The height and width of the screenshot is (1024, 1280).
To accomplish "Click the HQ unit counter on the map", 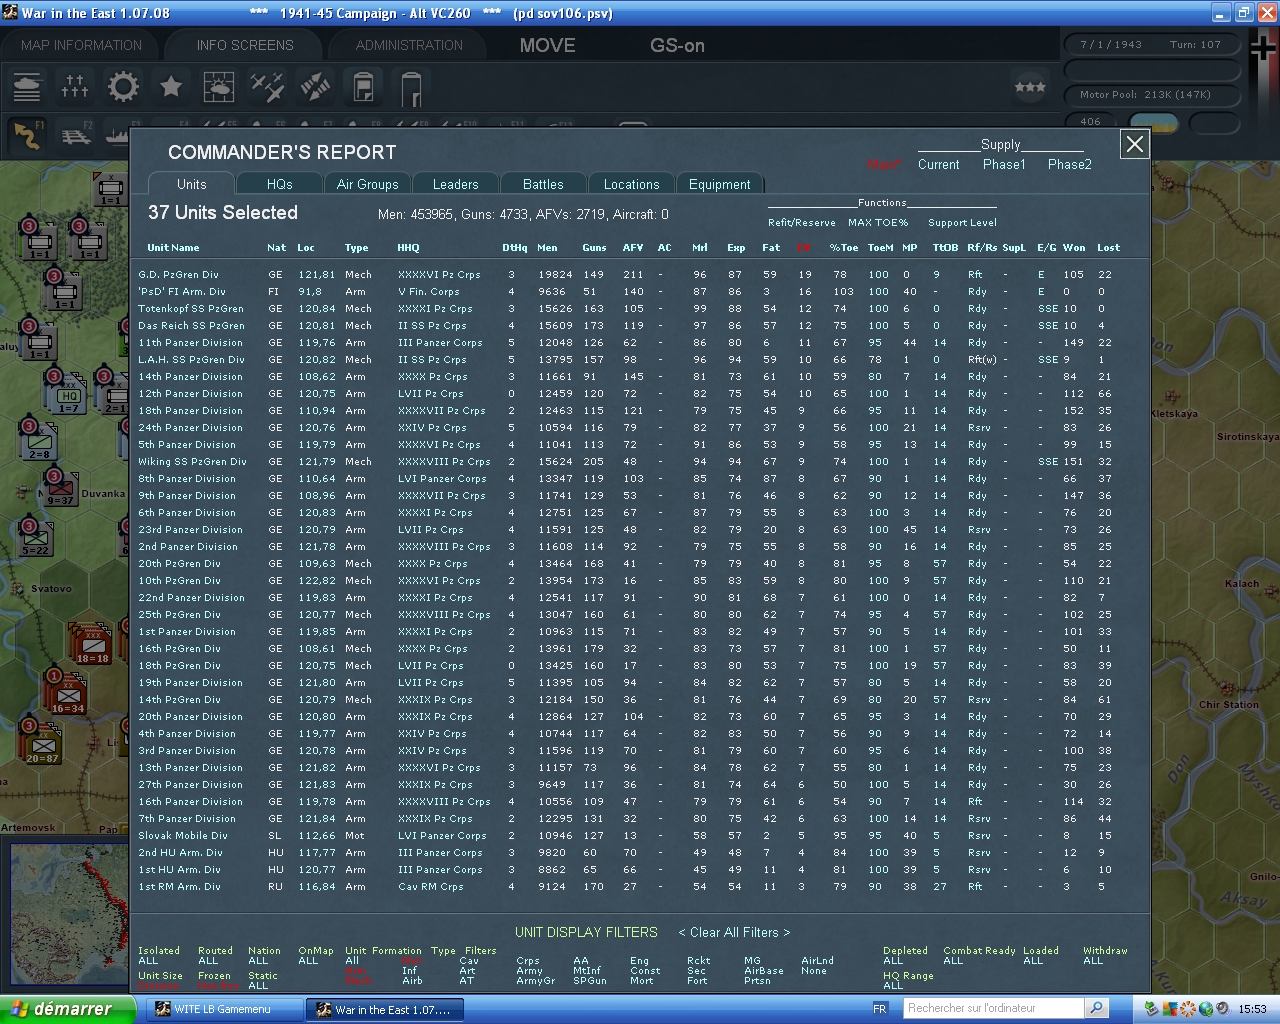I will 69,395.
